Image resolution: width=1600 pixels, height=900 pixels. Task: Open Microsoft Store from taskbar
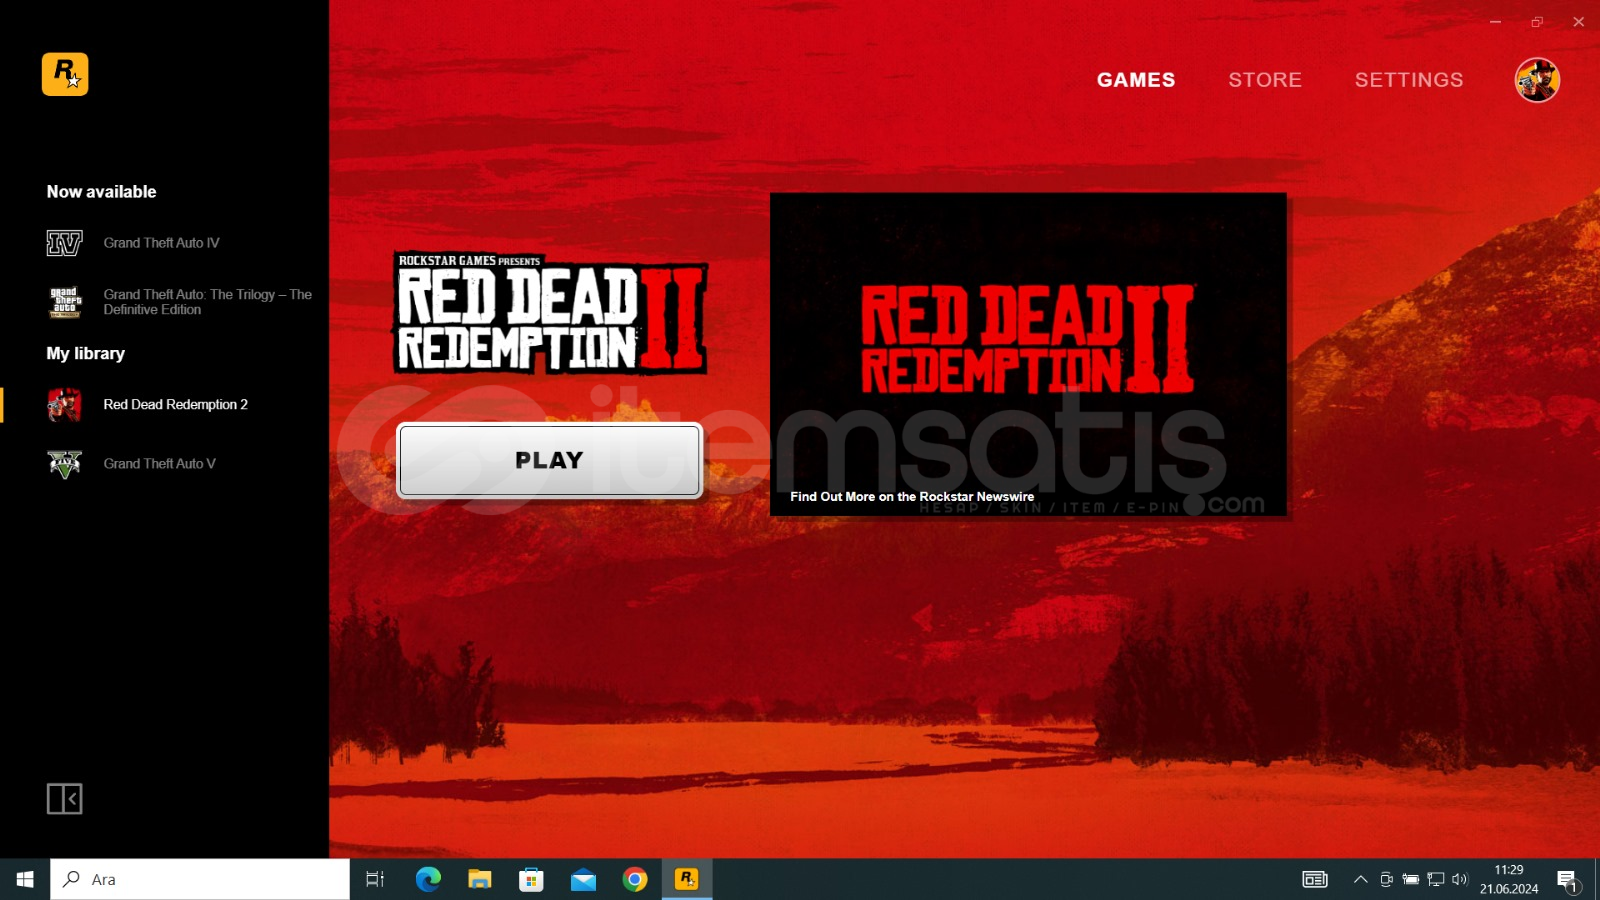coord(531,879)
